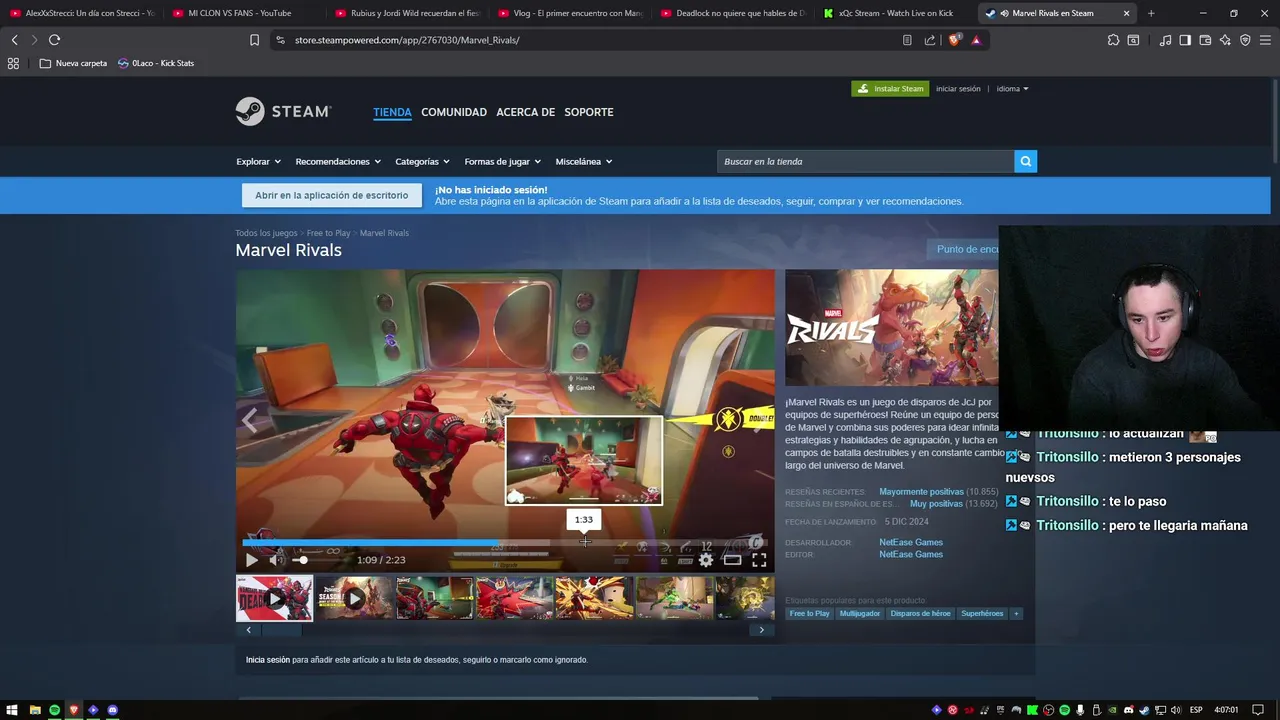Click the NetEase Games developer link
This screenshot has width=1280, height=720.
(911, 542)
